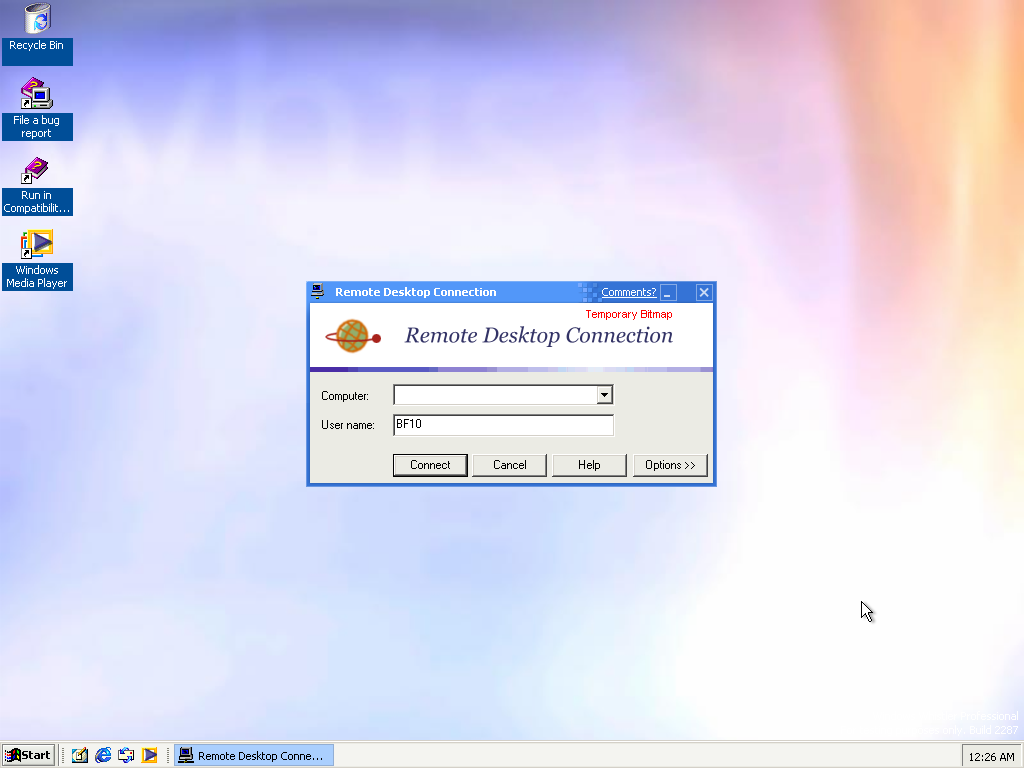Click the first quick launch notepad icon
The width and height of the screenshot is (1024, 768).
coord(80,755)
